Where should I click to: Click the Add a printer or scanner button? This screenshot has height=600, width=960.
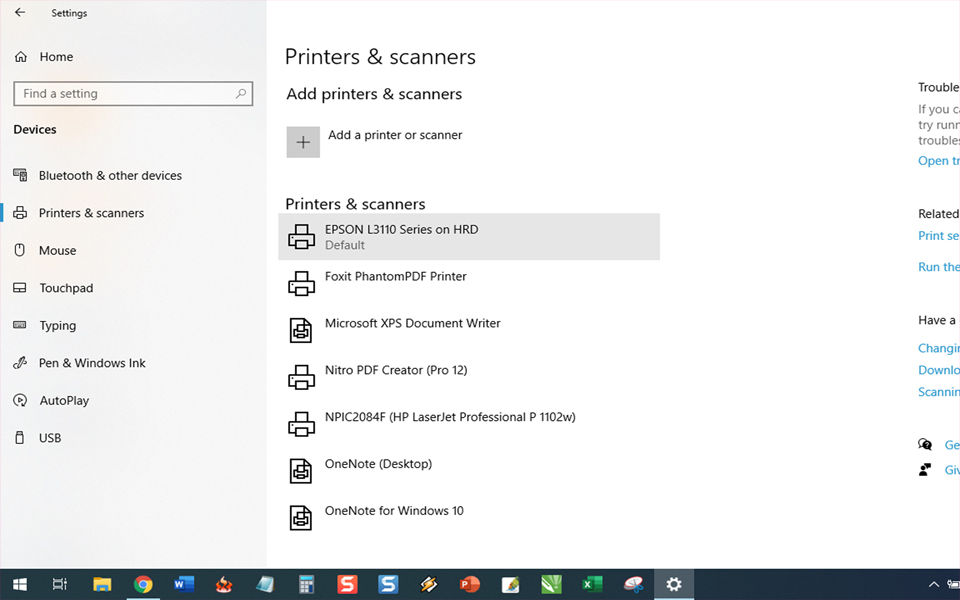pos(303,141)
